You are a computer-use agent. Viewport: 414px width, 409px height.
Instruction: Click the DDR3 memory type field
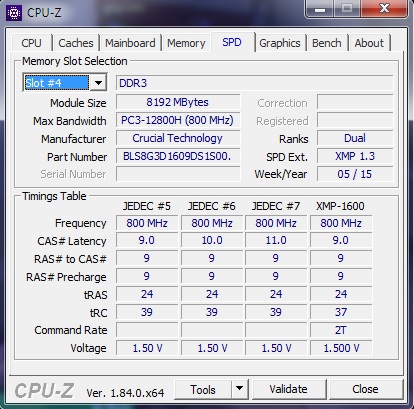click(254, 83)
